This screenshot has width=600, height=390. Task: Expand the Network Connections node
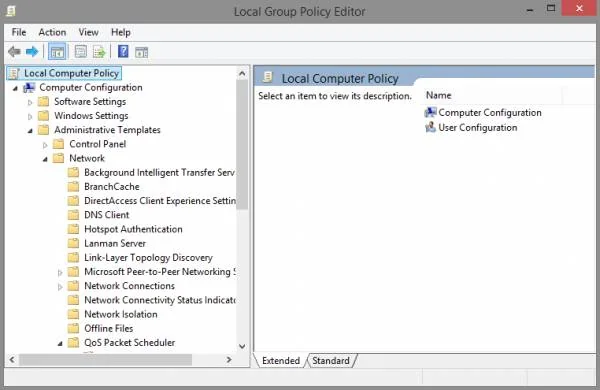pos(60,287)
